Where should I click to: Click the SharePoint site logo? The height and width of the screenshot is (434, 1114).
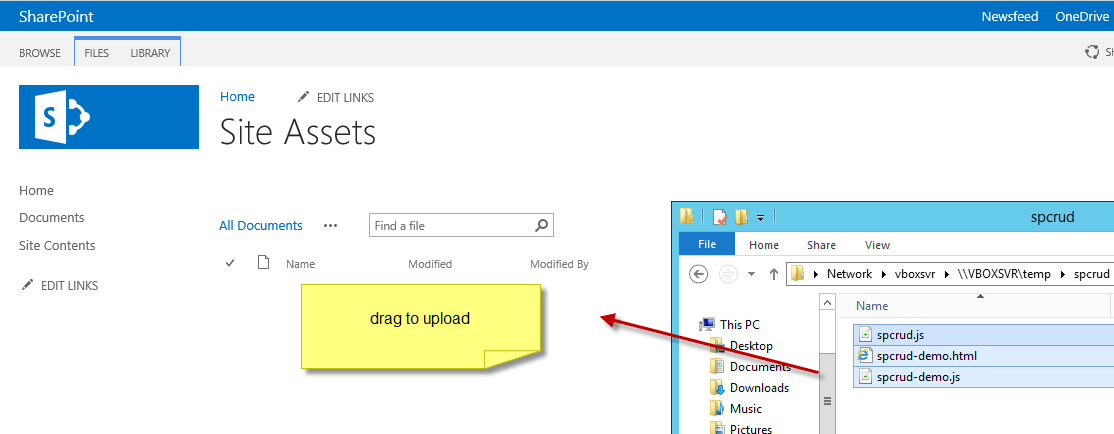(x=109, y=117)
